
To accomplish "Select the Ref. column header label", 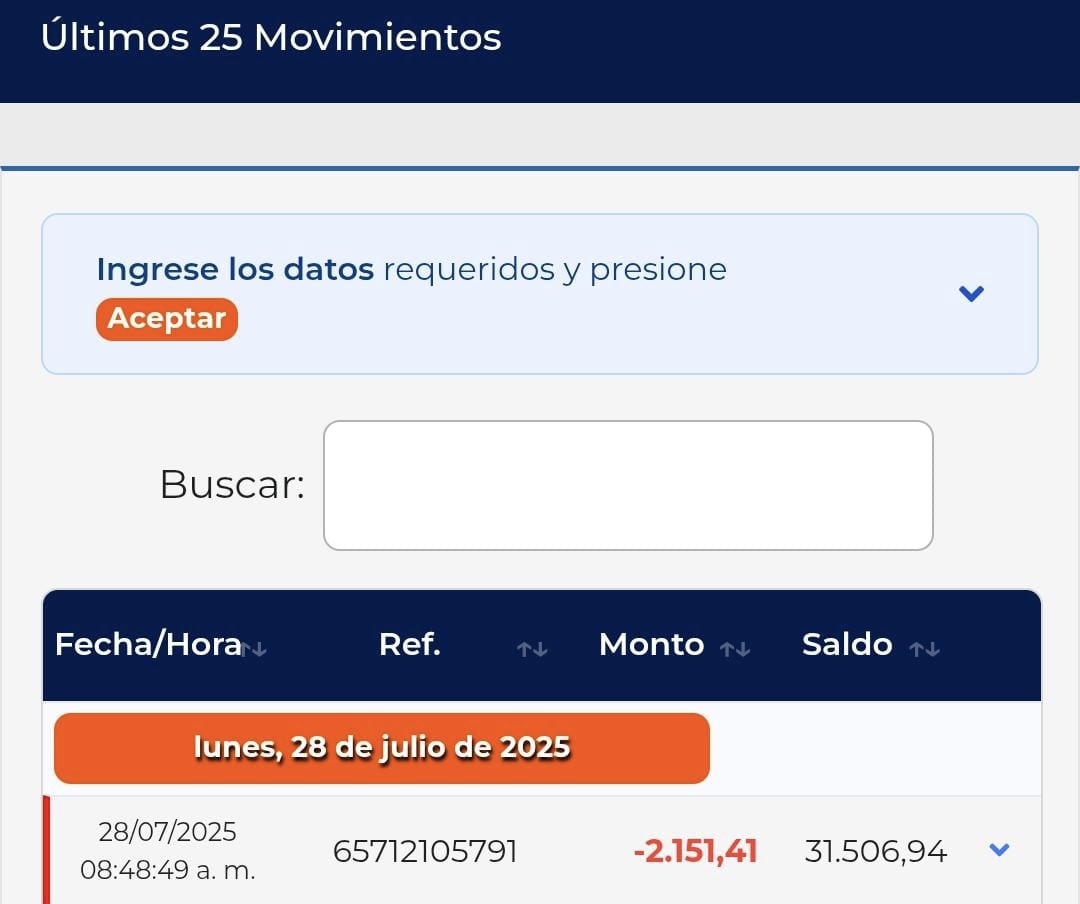I will [410, 645].
